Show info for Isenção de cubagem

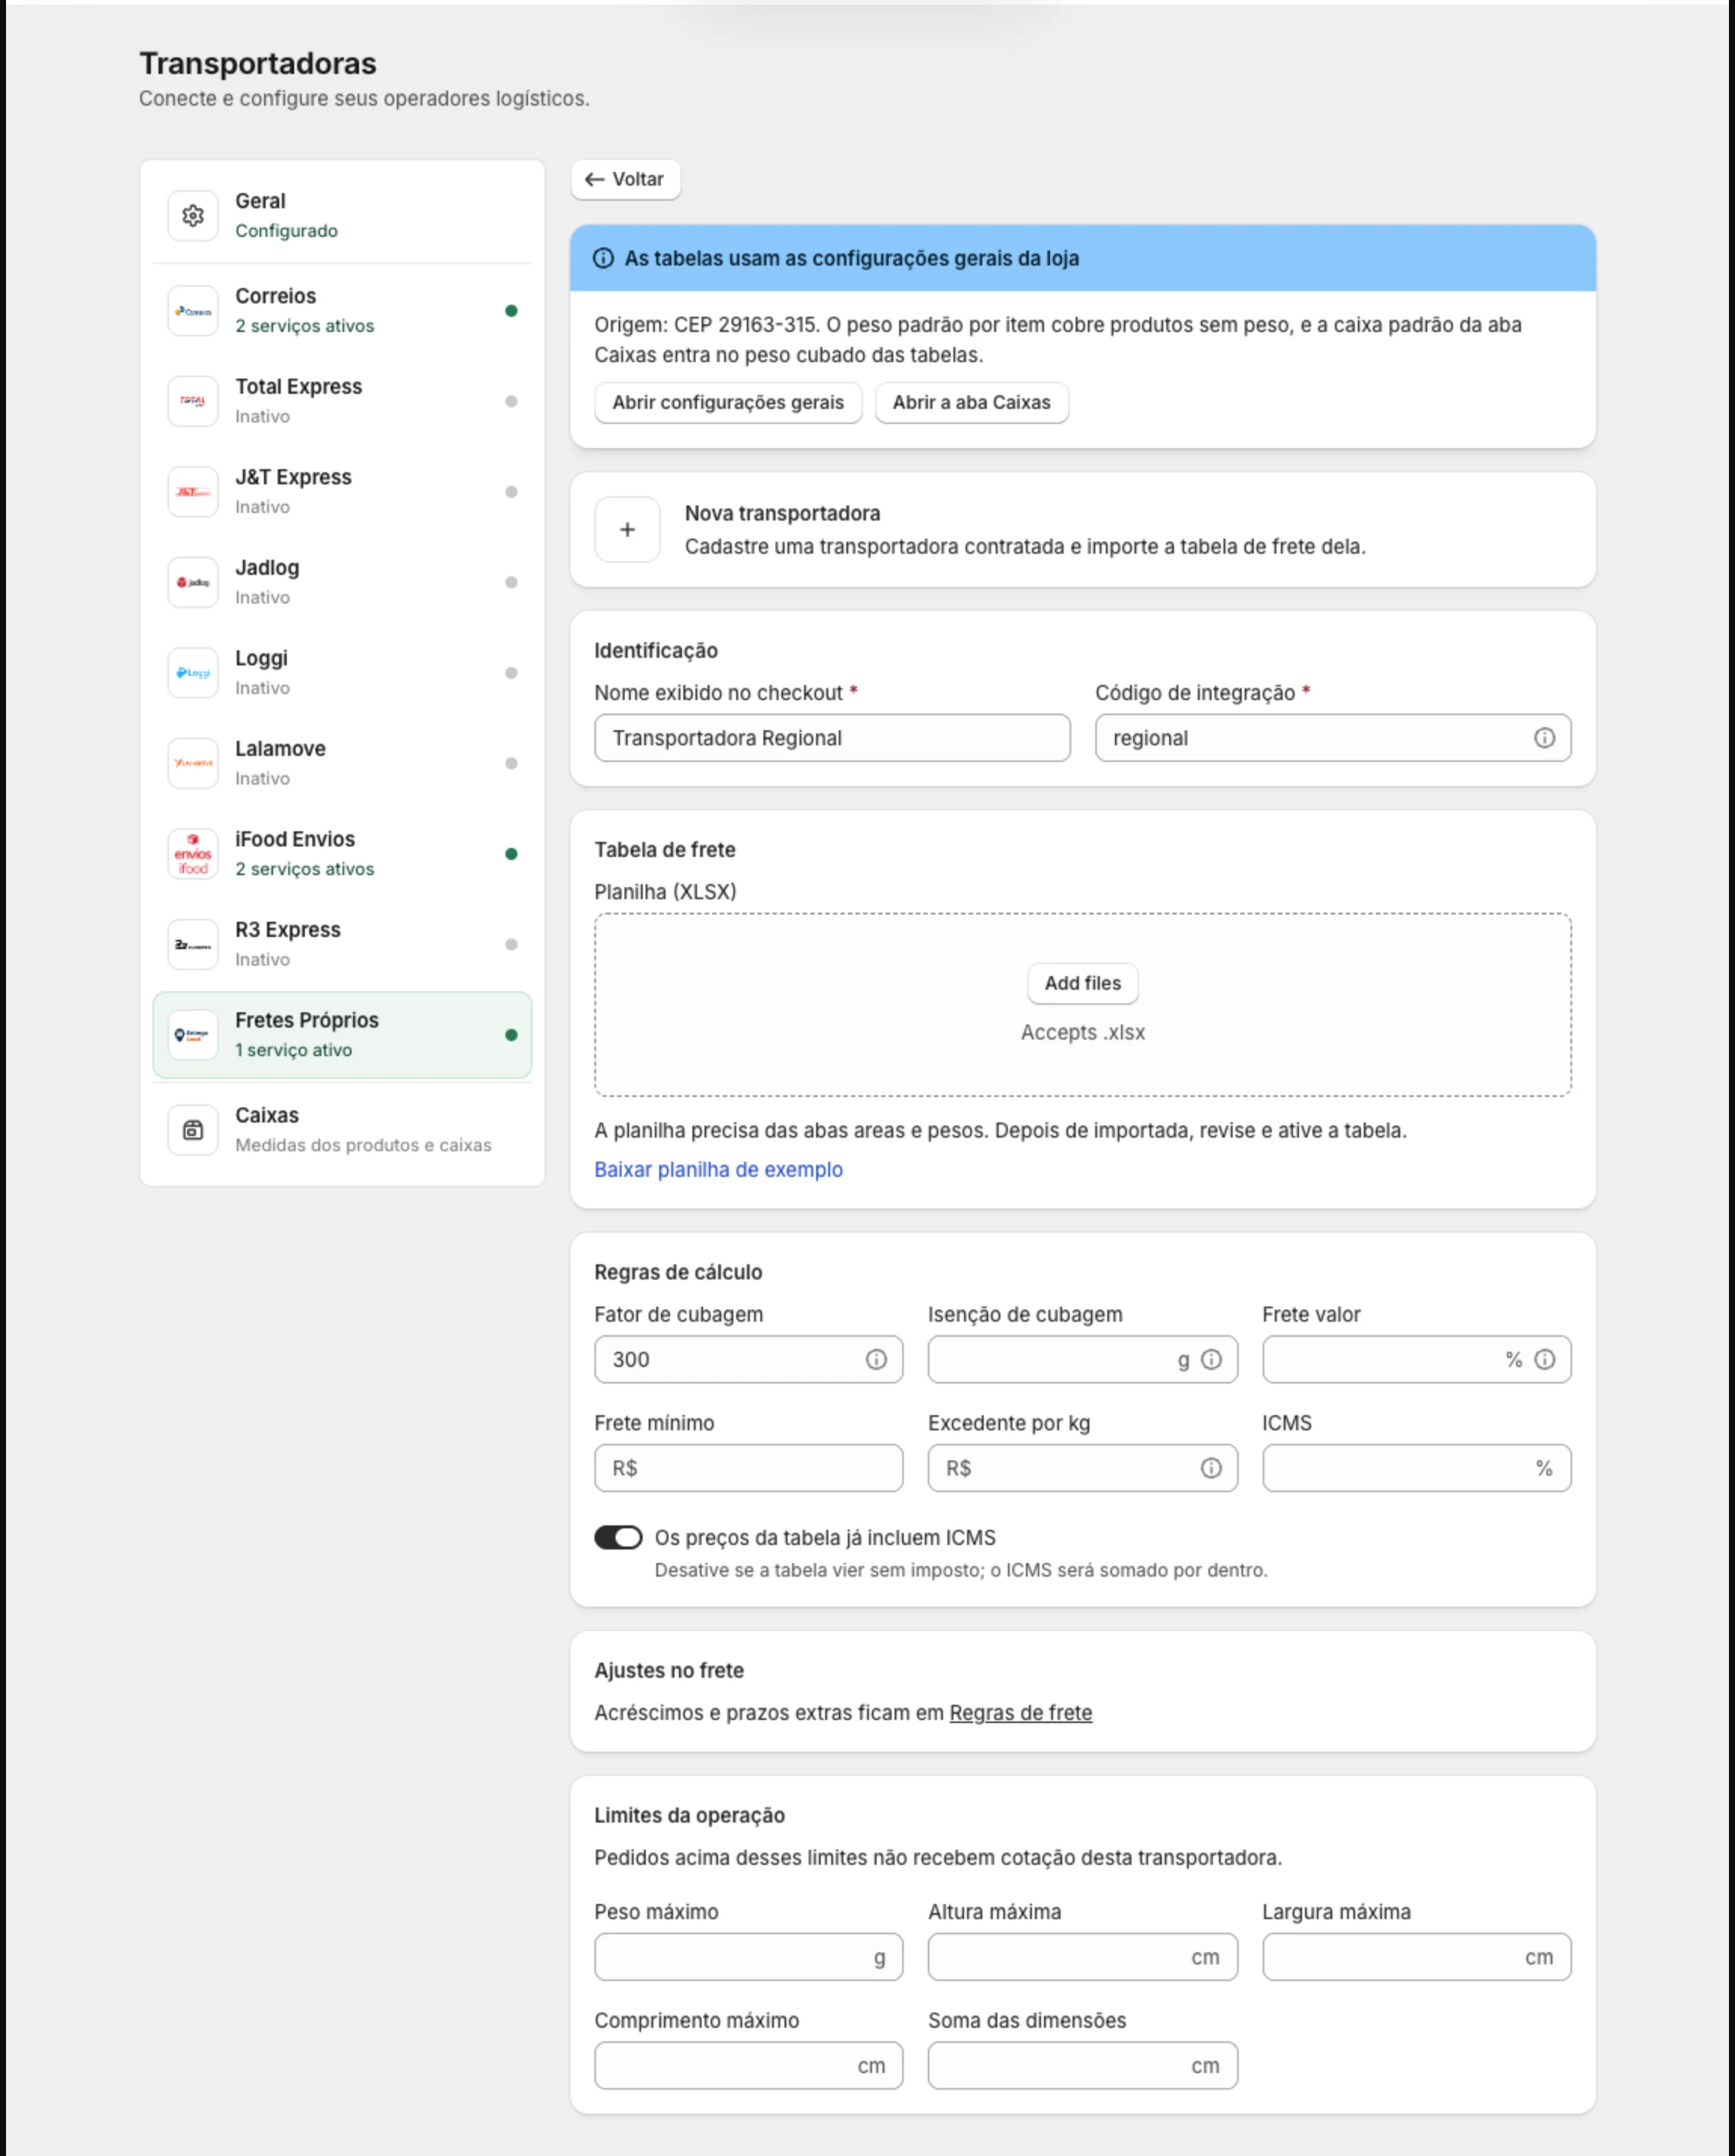click(1211, 1360)
